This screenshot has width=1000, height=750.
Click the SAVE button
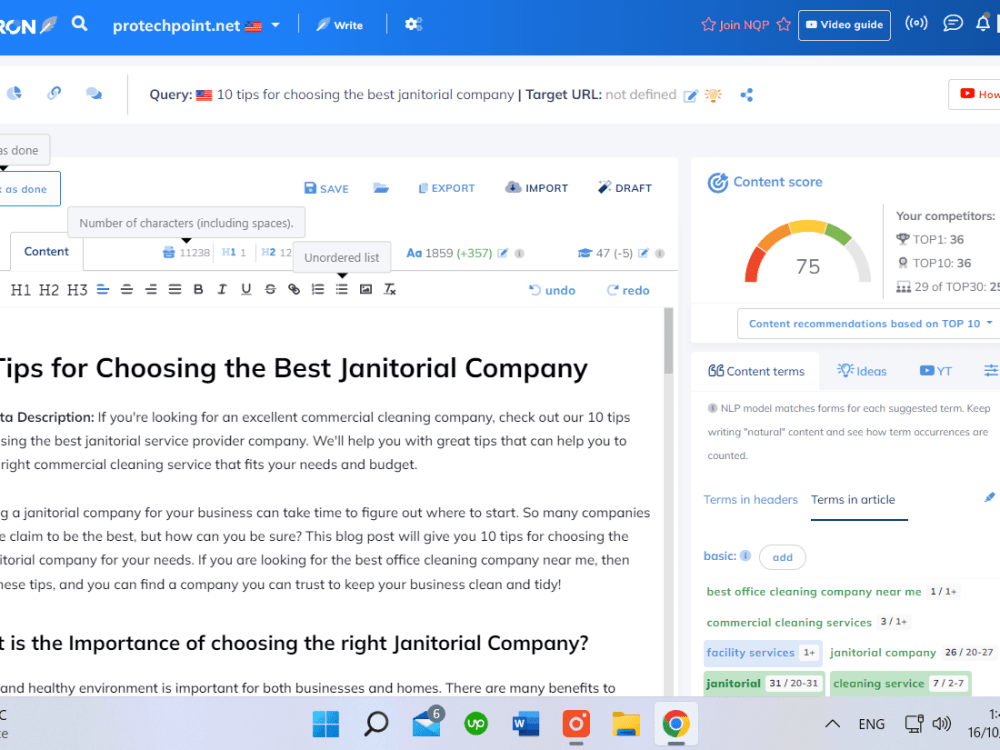pos(327,188)
